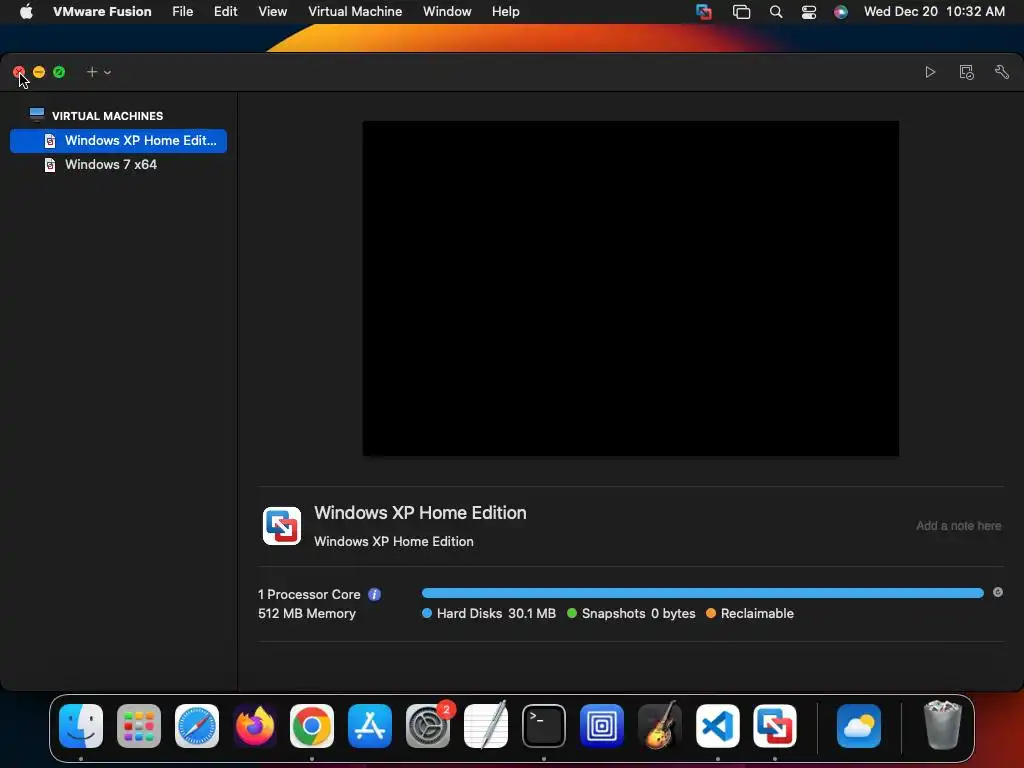Click the Hard Disks blue legend dot

point(427,613)
